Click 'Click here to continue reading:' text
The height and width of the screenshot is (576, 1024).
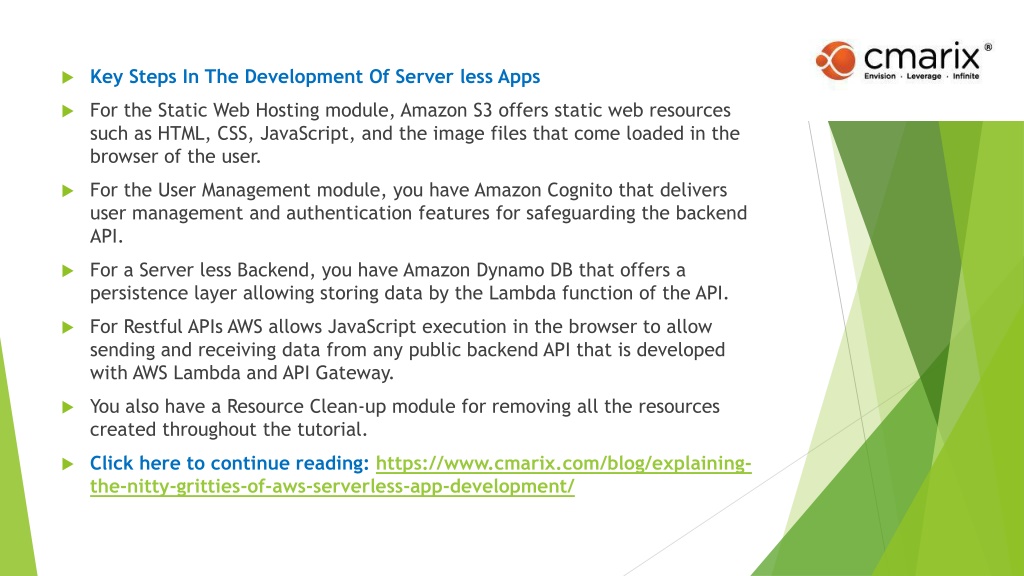[229, 463]
